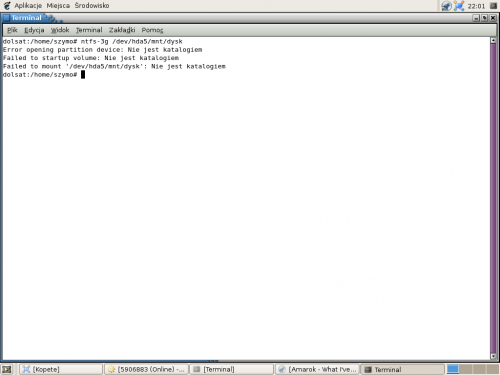
Task: Click the 'Failed to startup volume' line
Action: (x=91, y=58)
